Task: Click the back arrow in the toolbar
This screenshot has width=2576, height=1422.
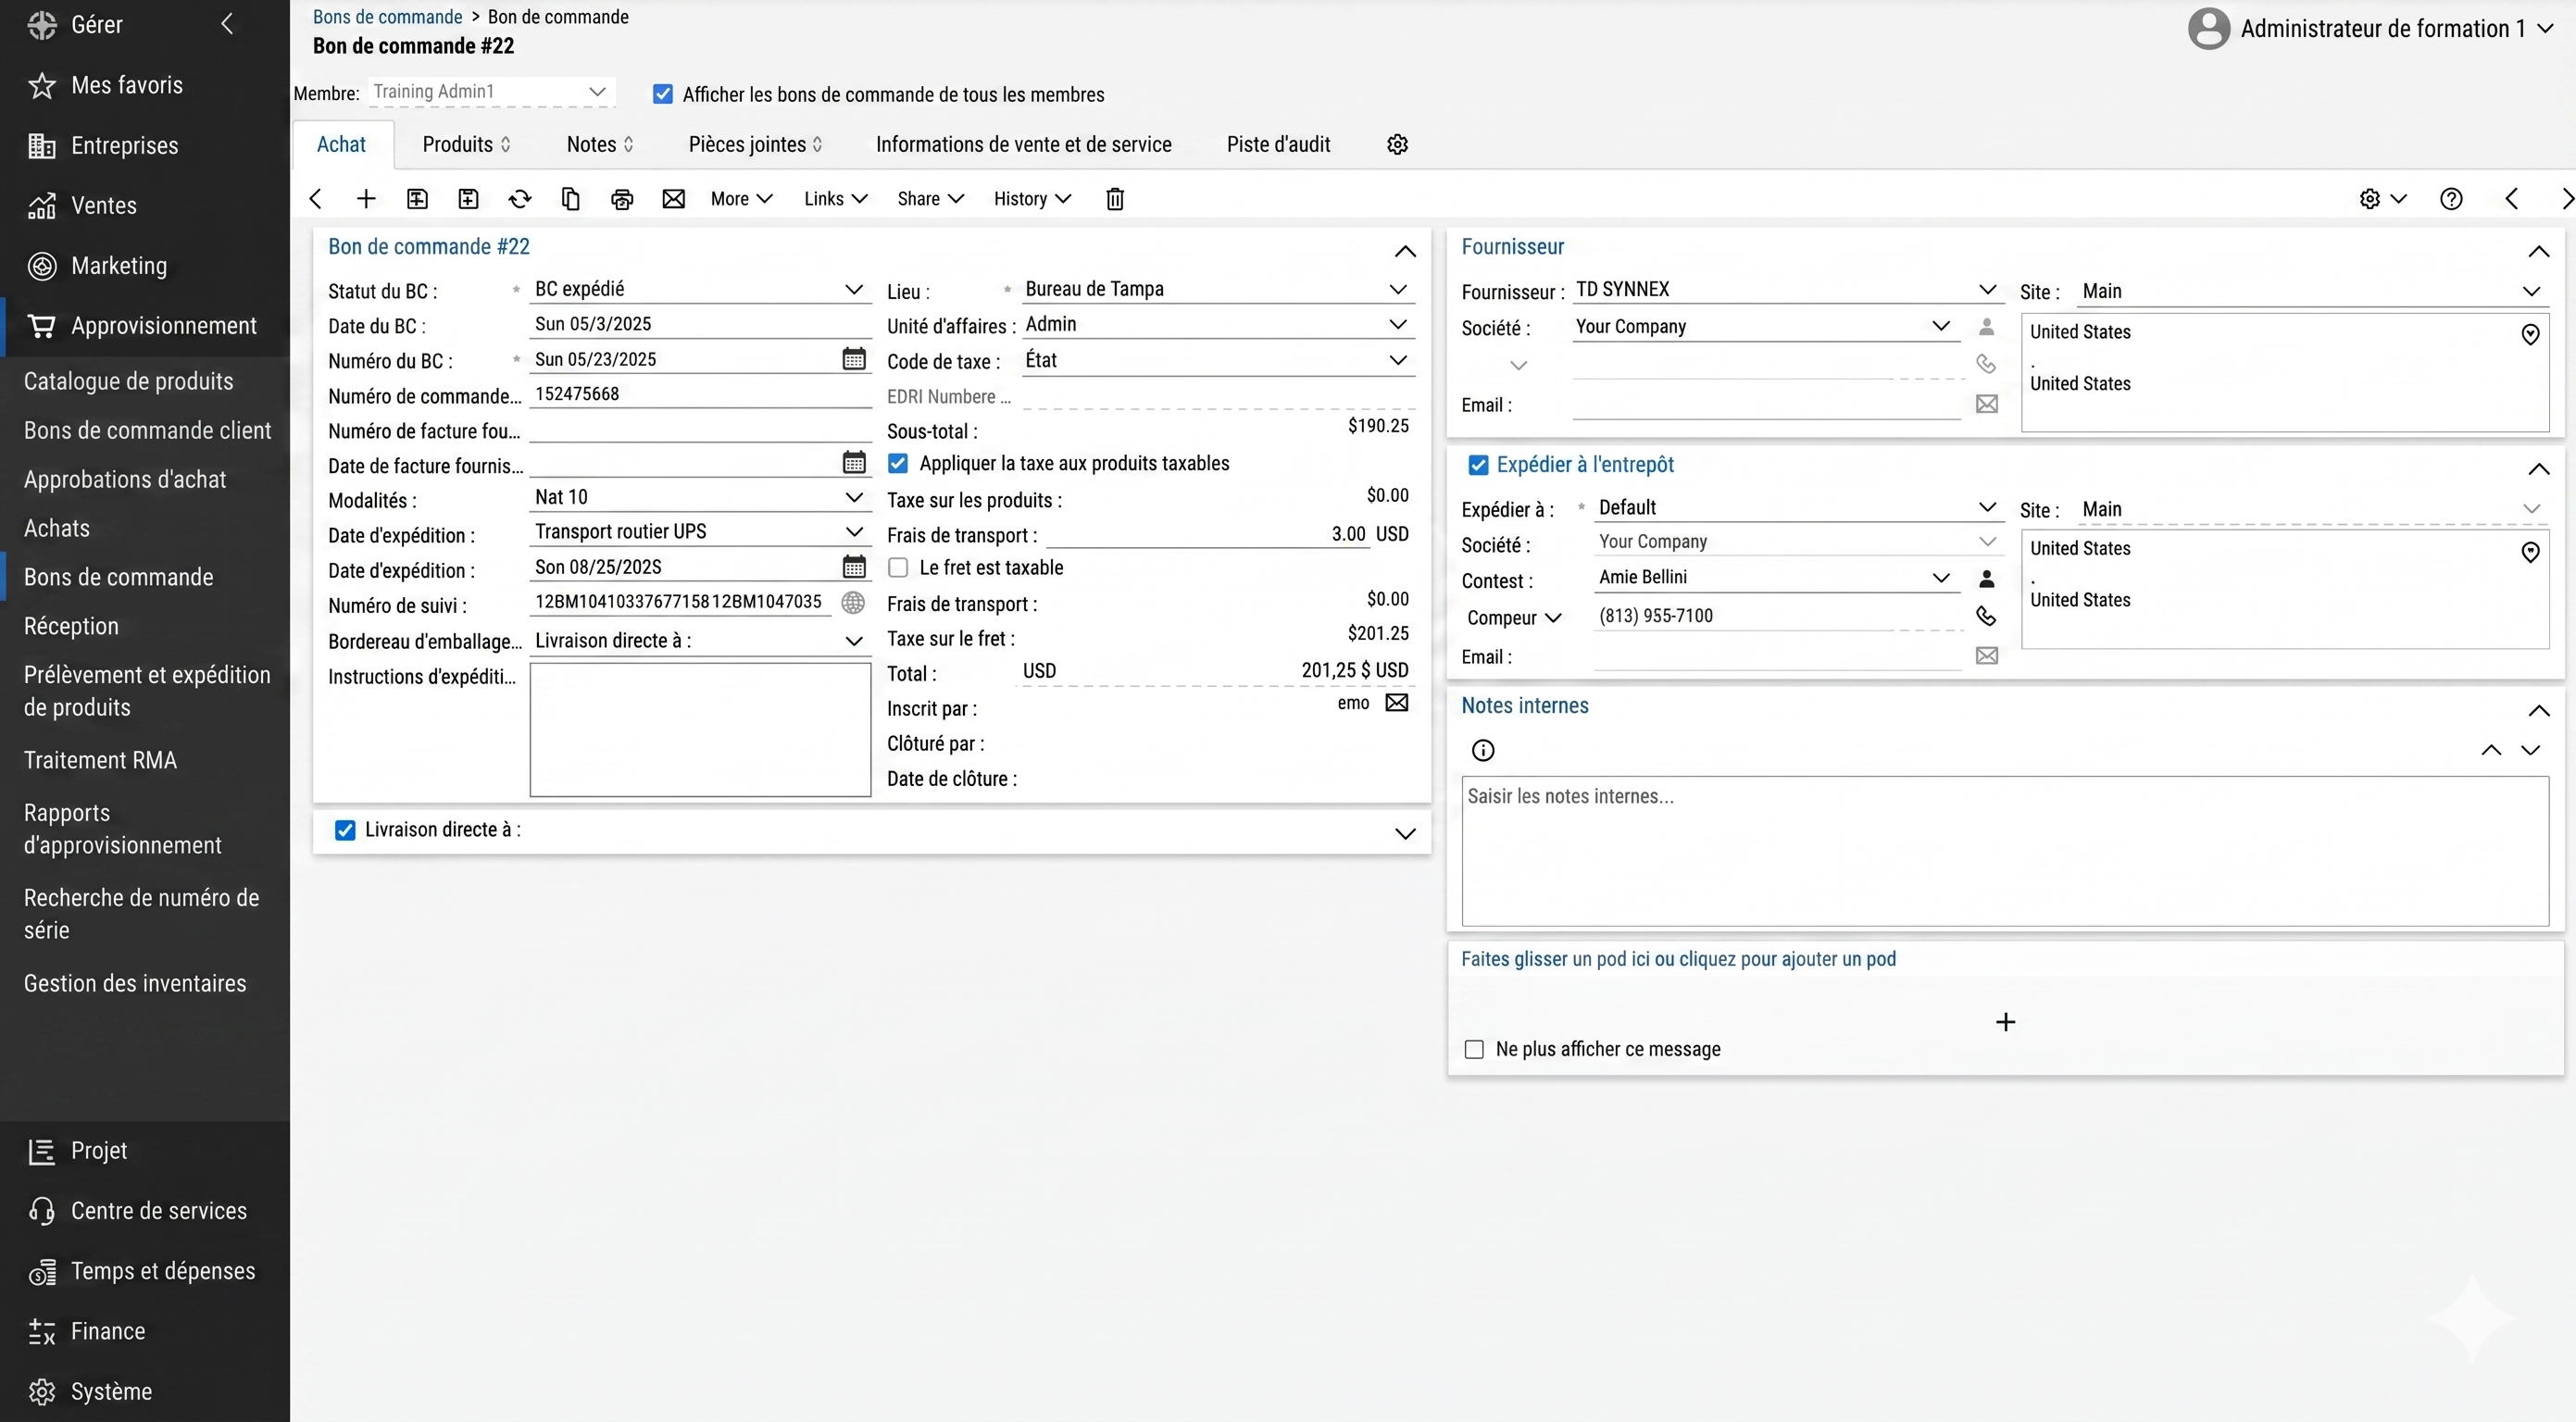Action: (316, 199)
